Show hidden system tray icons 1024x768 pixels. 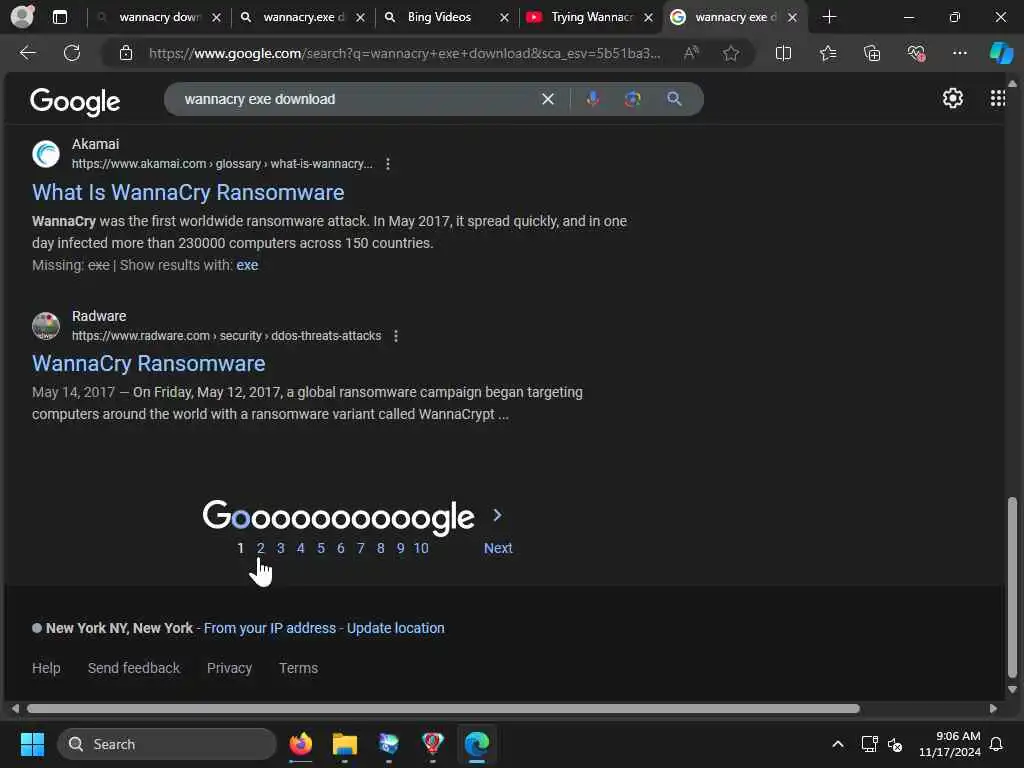click(838, 744)
